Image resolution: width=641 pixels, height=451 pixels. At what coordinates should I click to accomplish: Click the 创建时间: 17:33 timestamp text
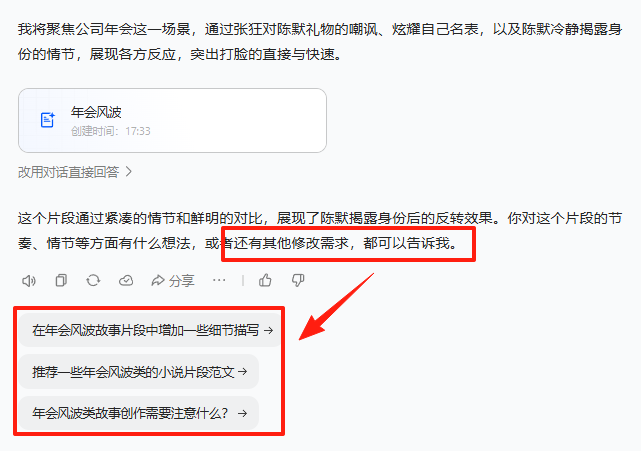pyautogui.click(x=111, y=131)
